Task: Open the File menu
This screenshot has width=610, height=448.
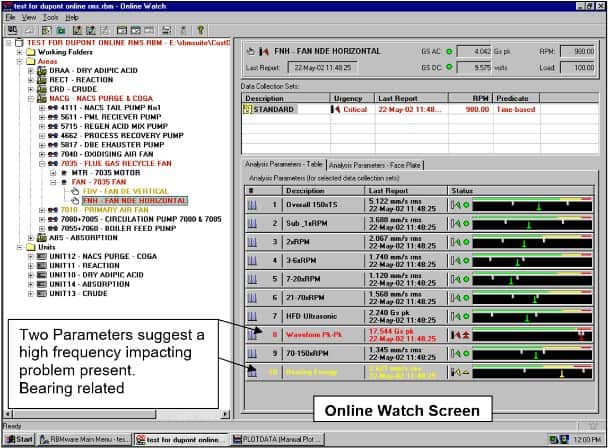Action: 11,18
